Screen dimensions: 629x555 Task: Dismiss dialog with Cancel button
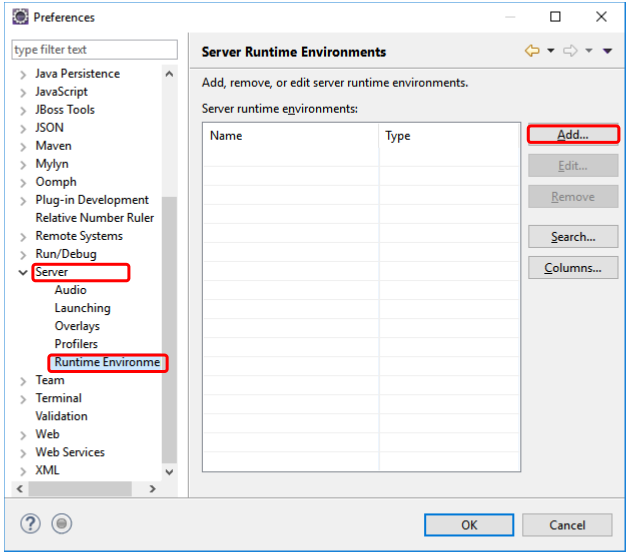click(x=567, y=525)
